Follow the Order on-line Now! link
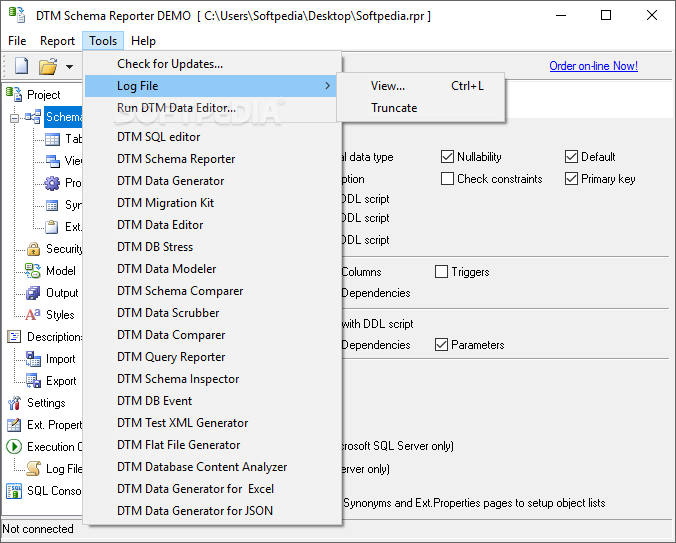Viewport: 676px width, 543px height. [593, 66]
